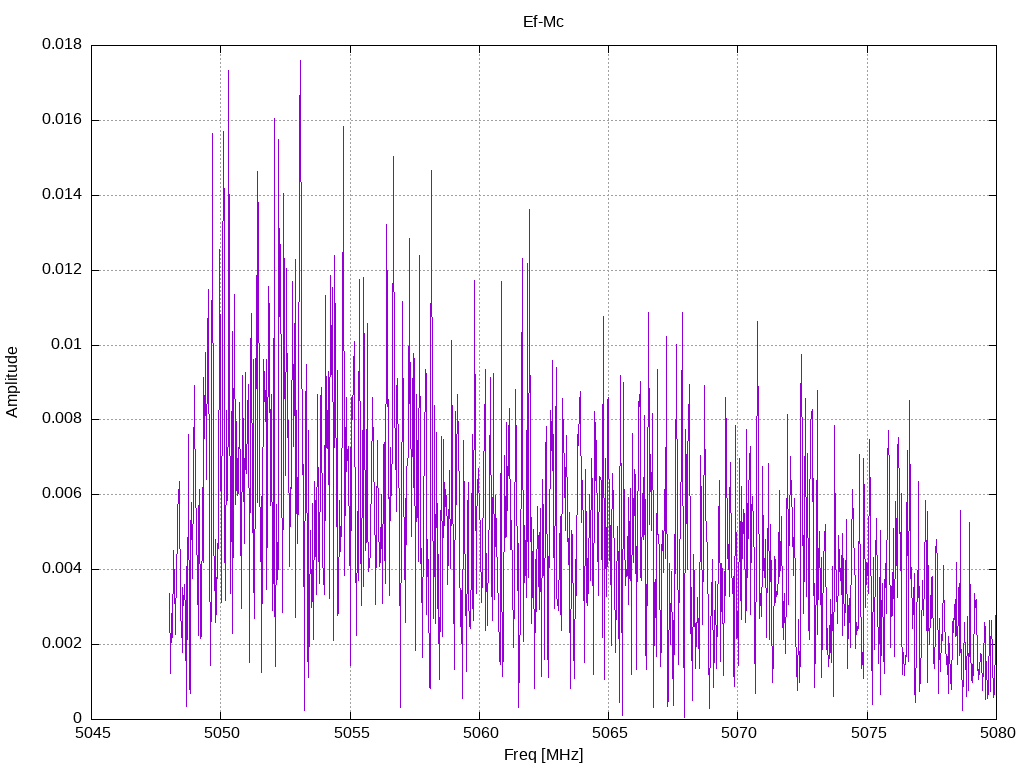The image size is (1024, 768).
Task: Click the x-axis tick label 5080
Action: pos(997,733)
